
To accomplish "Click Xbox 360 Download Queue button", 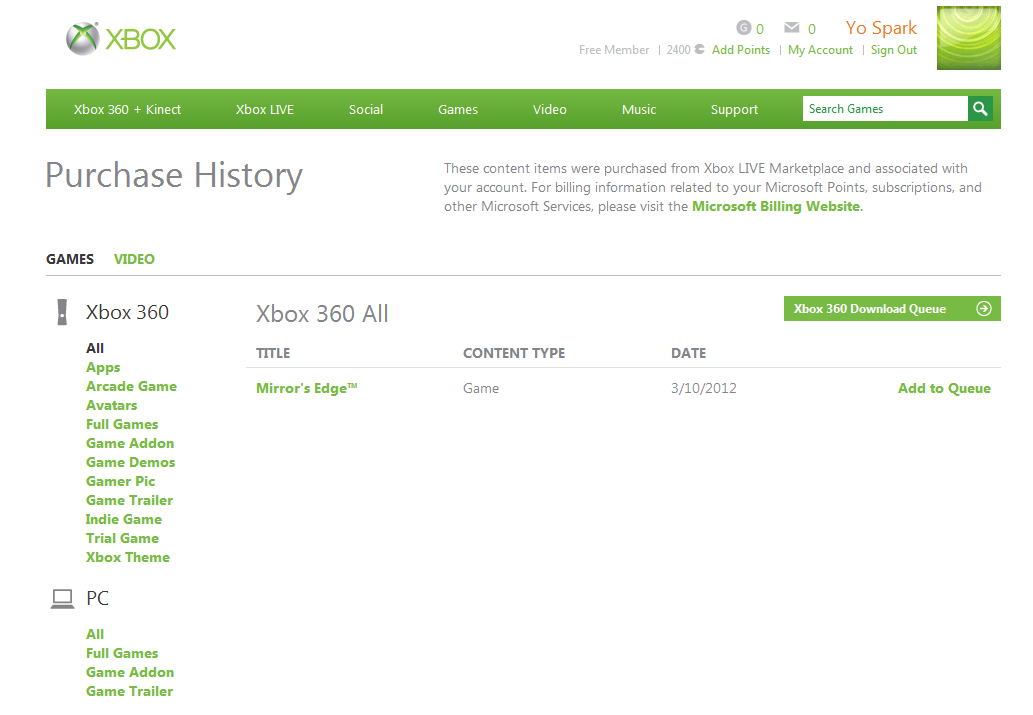I will pos(892,308).
